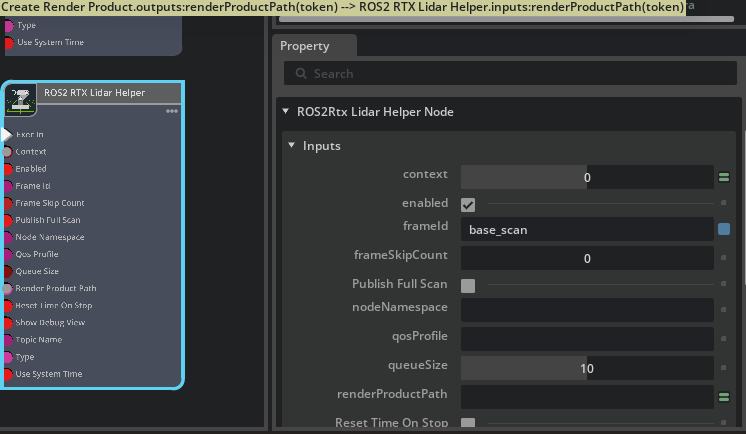Click the small indicator beside frameSkipCount

coord(723,257)
